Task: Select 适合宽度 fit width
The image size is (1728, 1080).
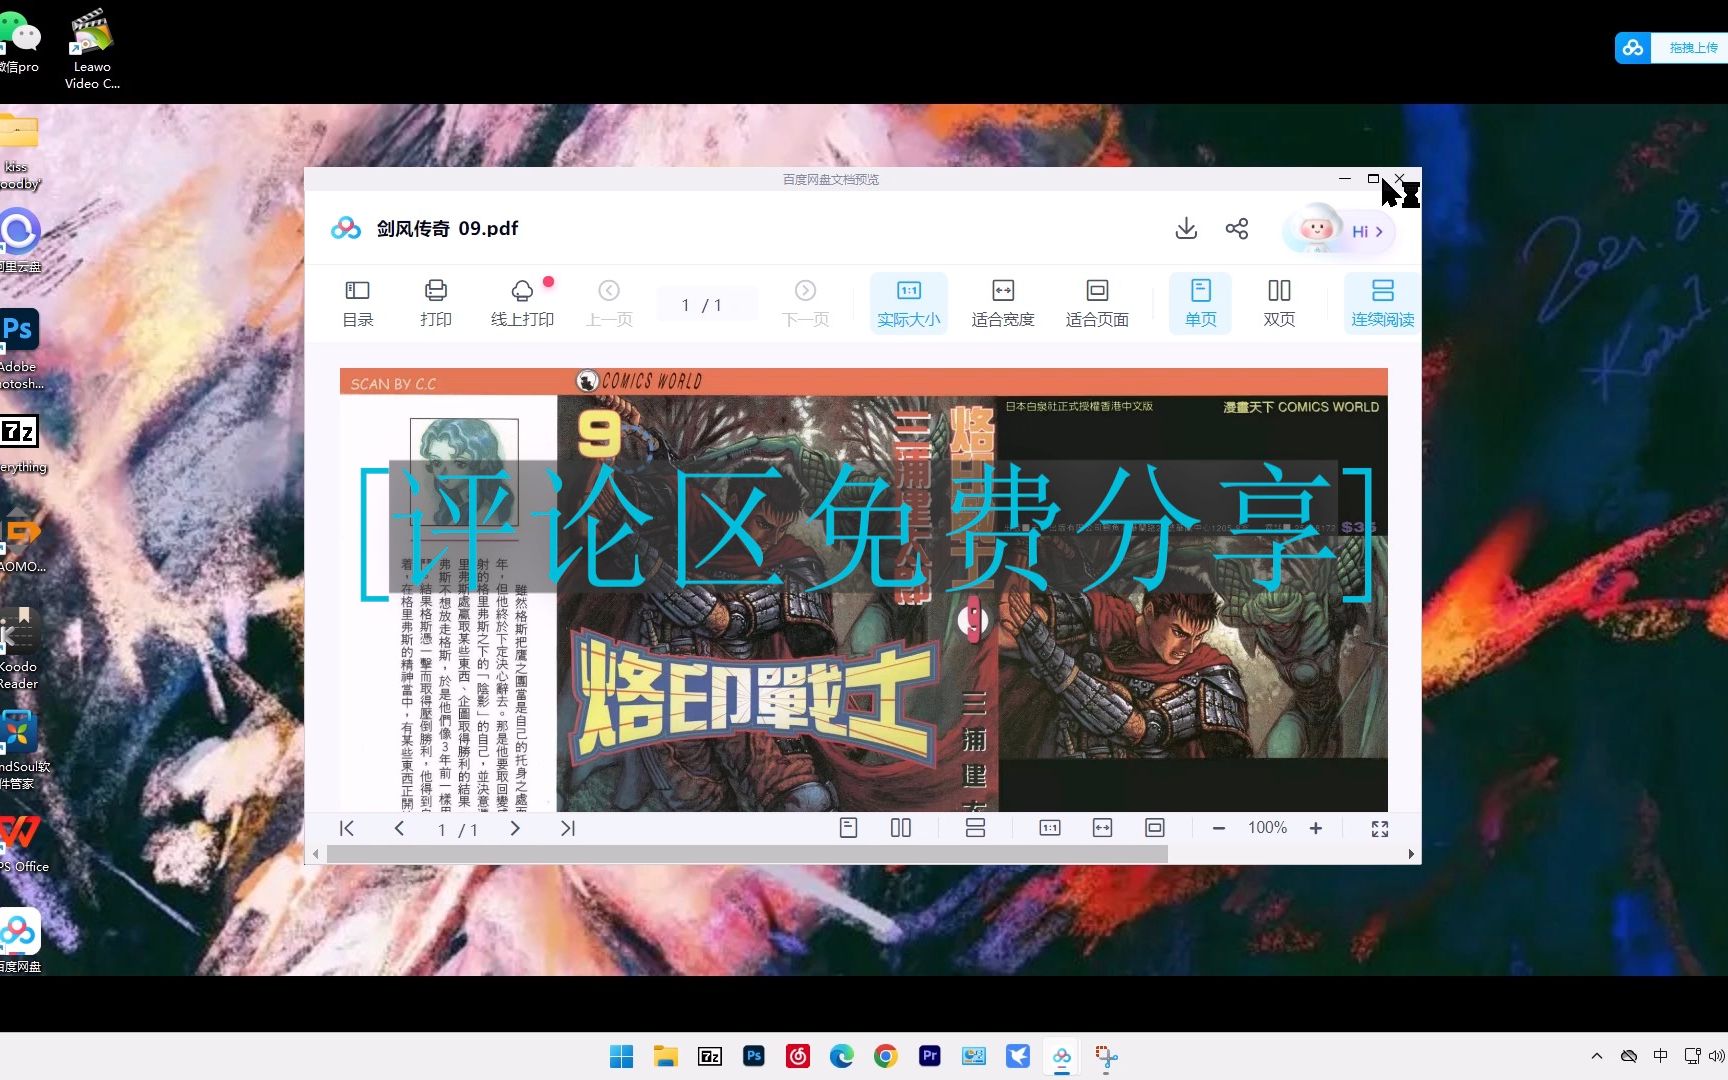Action: coord(1003,304)
